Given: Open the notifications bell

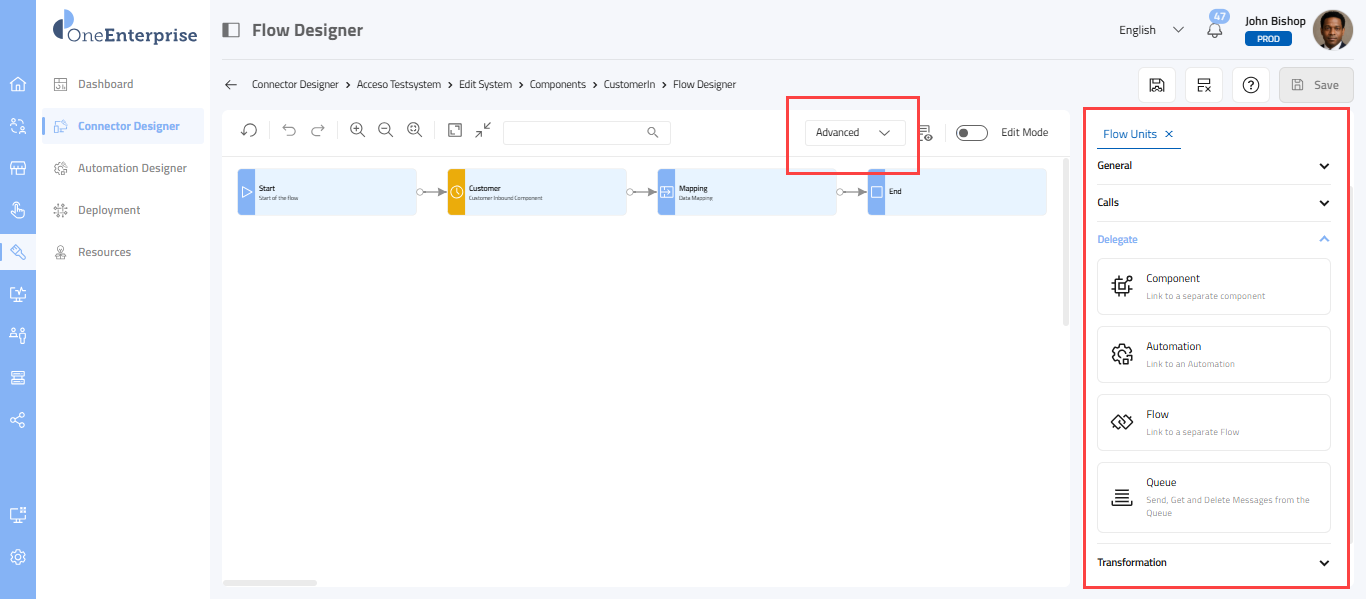Looking at the screenshot, I should tap(1215, 30).
